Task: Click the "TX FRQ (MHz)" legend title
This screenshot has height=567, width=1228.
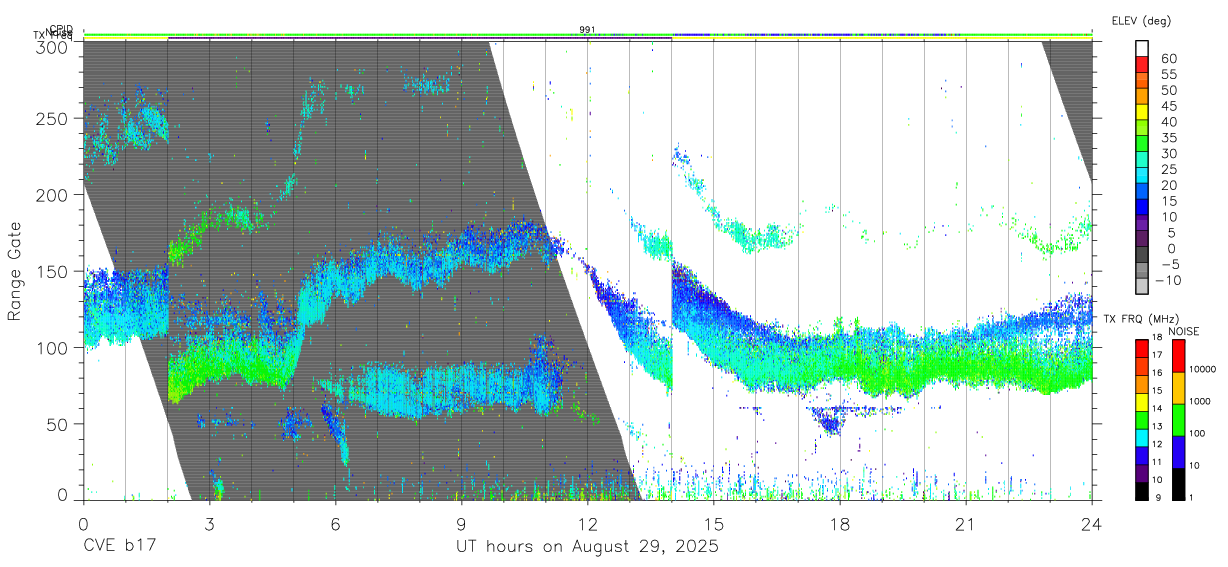Action: 1140,318
